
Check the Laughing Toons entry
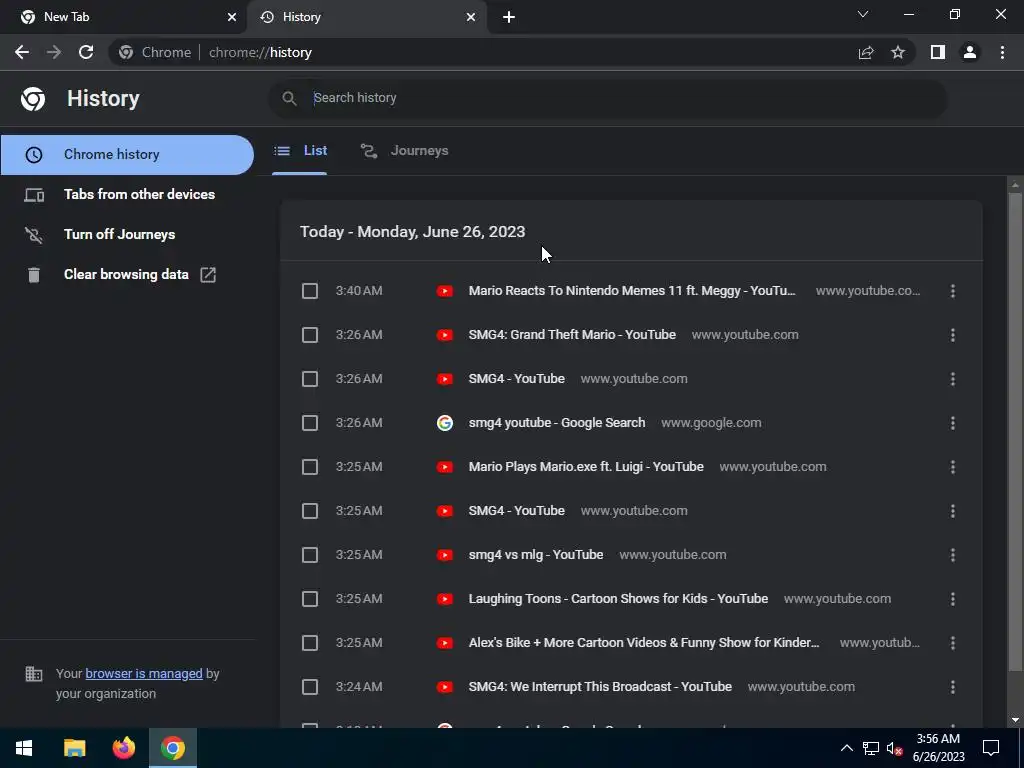pyautogui.click(x=310, y=599)
